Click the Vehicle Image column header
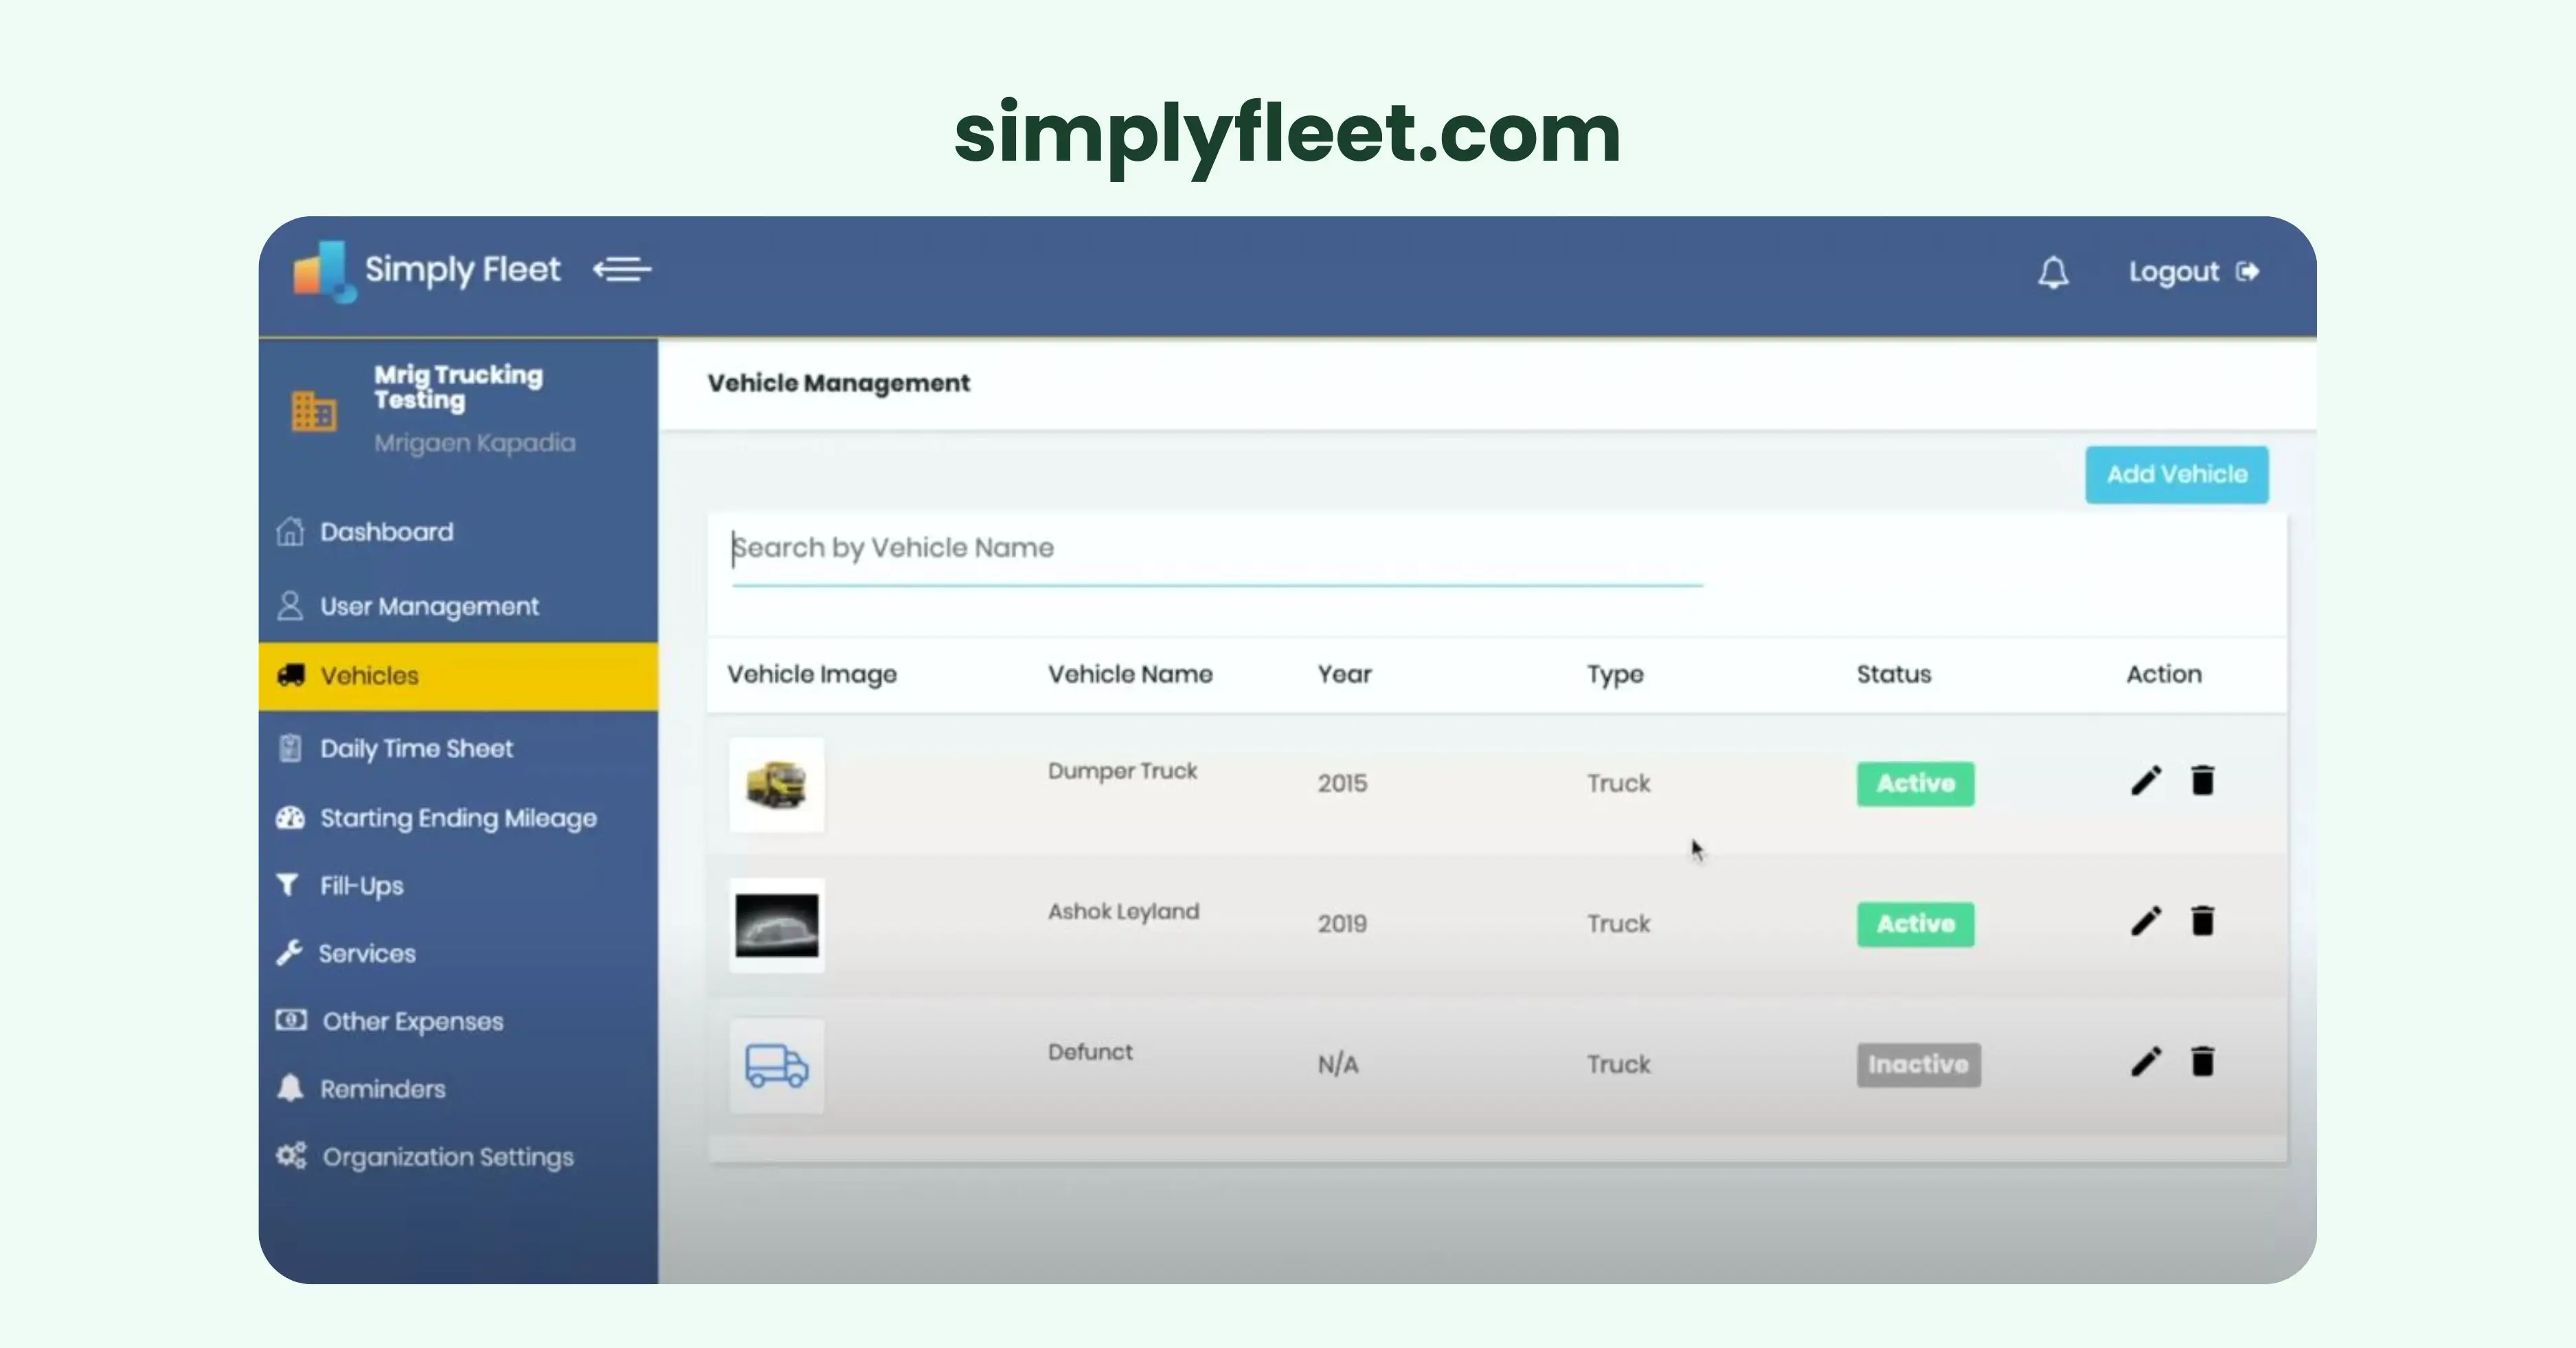This screenshot has width=2576, height=1348. (x=812, y=675)
